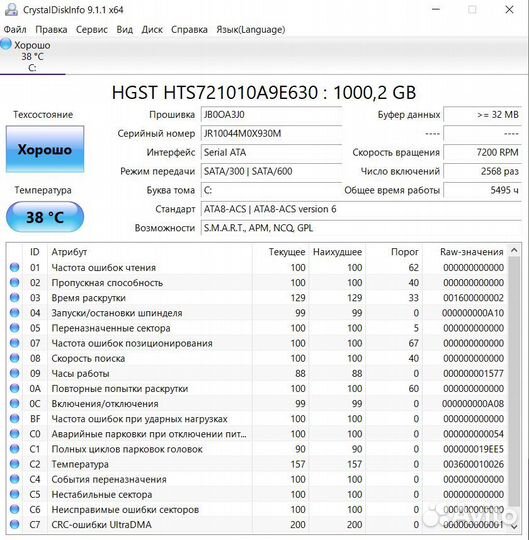The height and width of the screenshot is (540, 529).
Task: Click the status orb for Скорость поиска
Action: tap(14, 358)
